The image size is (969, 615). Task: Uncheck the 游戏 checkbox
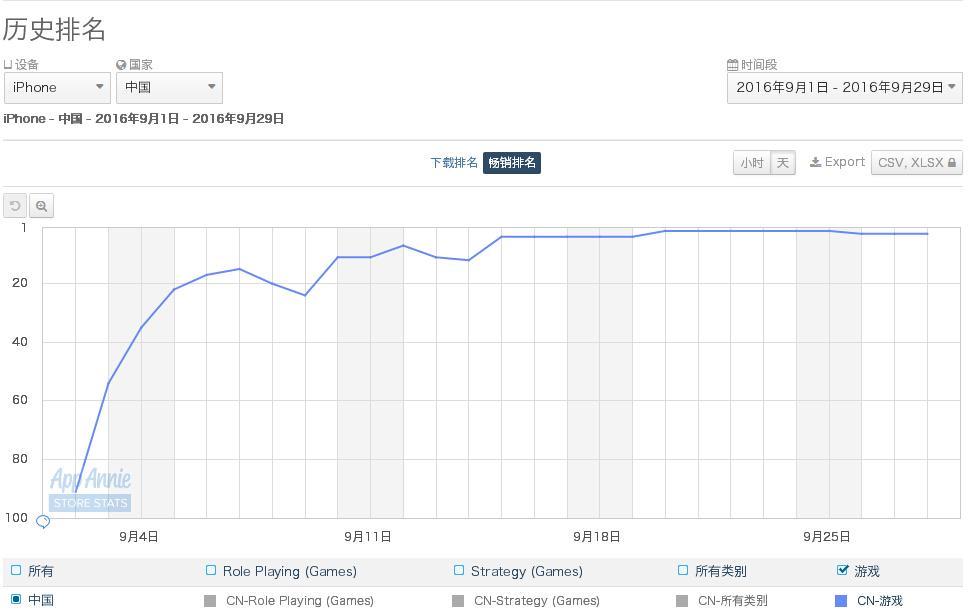(x=842, y=570)
